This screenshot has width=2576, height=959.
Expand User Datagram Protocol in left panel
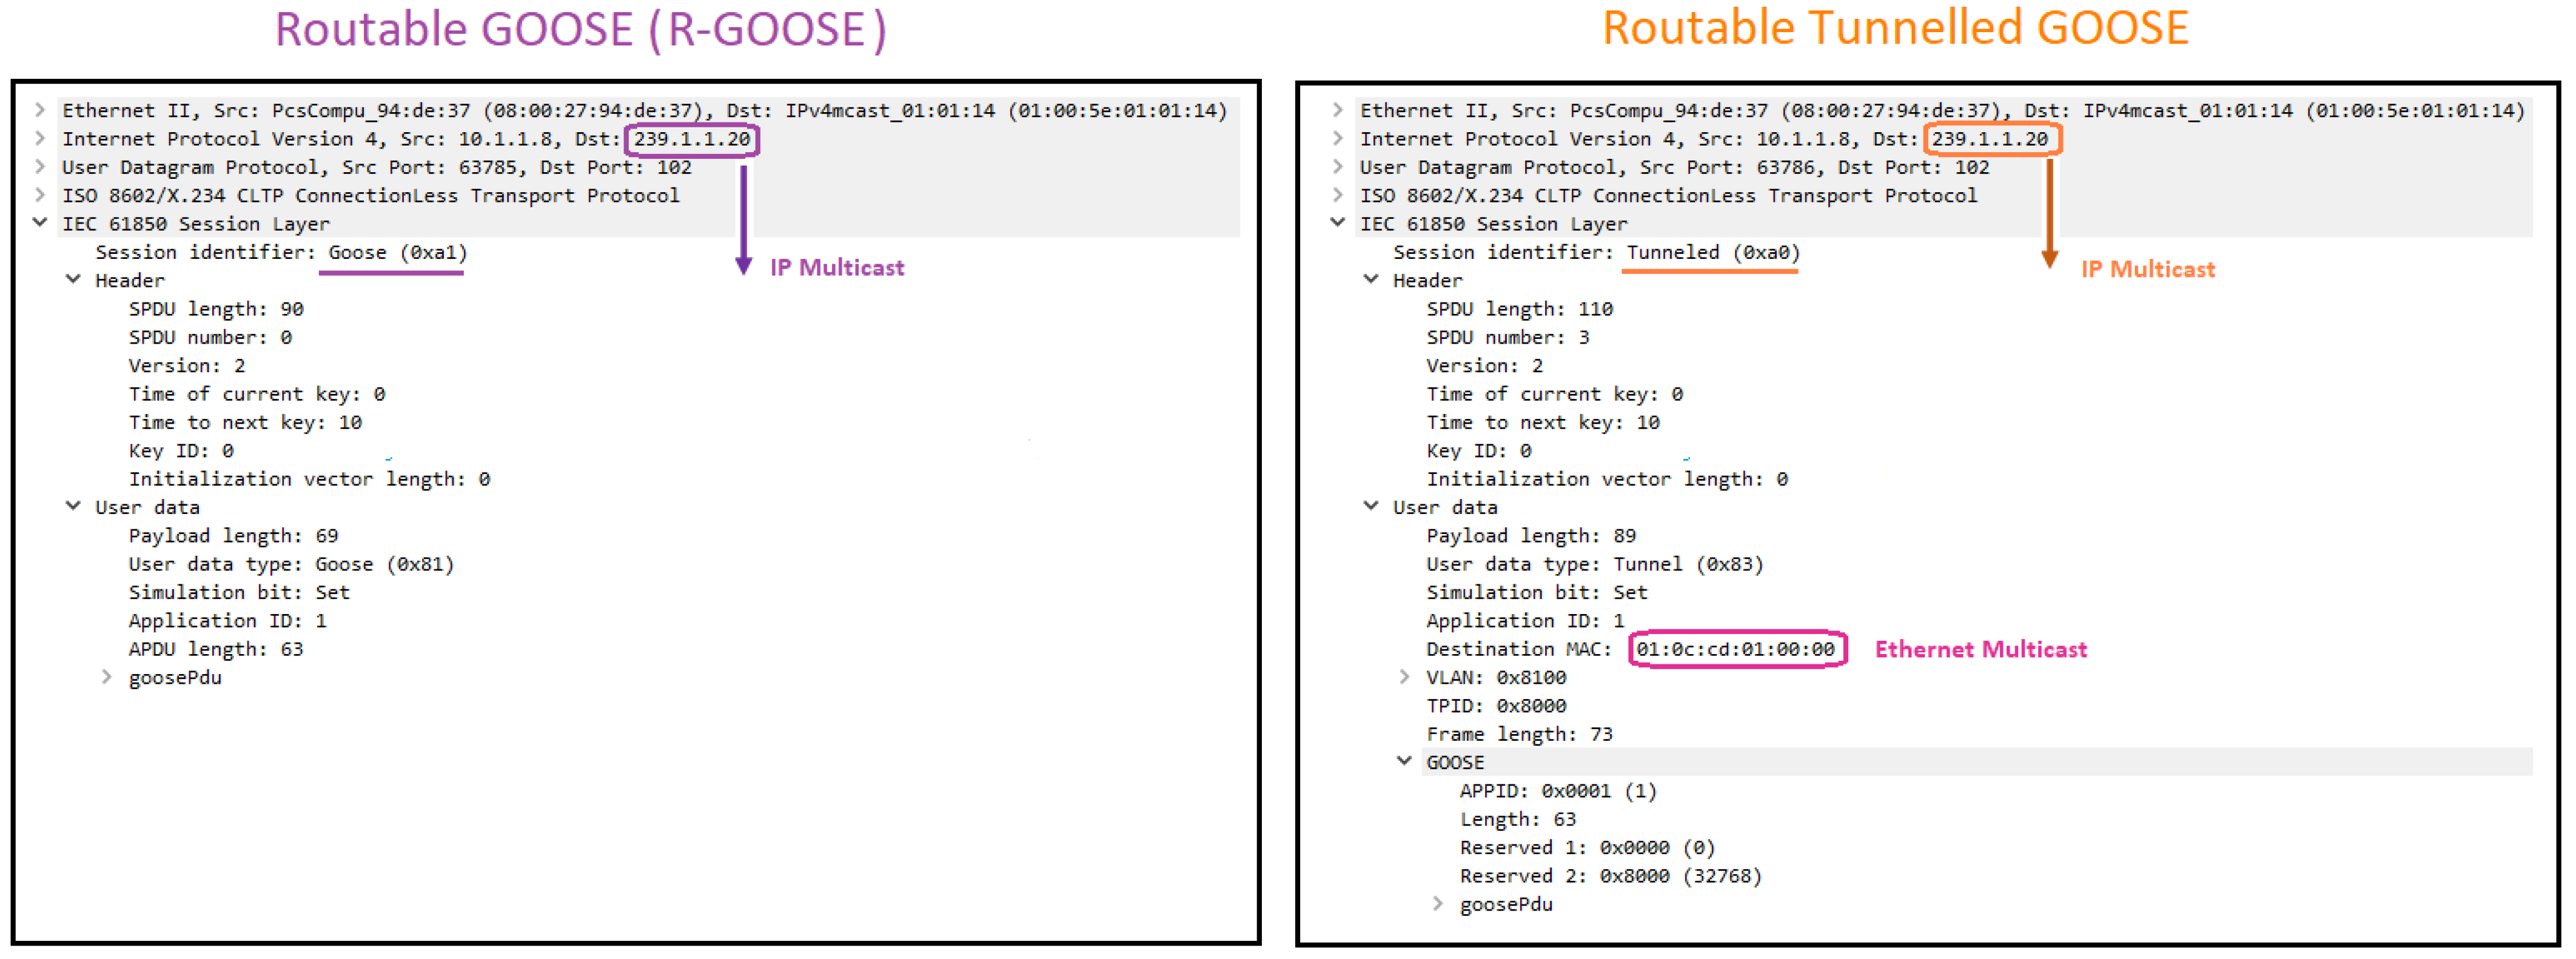40,166
